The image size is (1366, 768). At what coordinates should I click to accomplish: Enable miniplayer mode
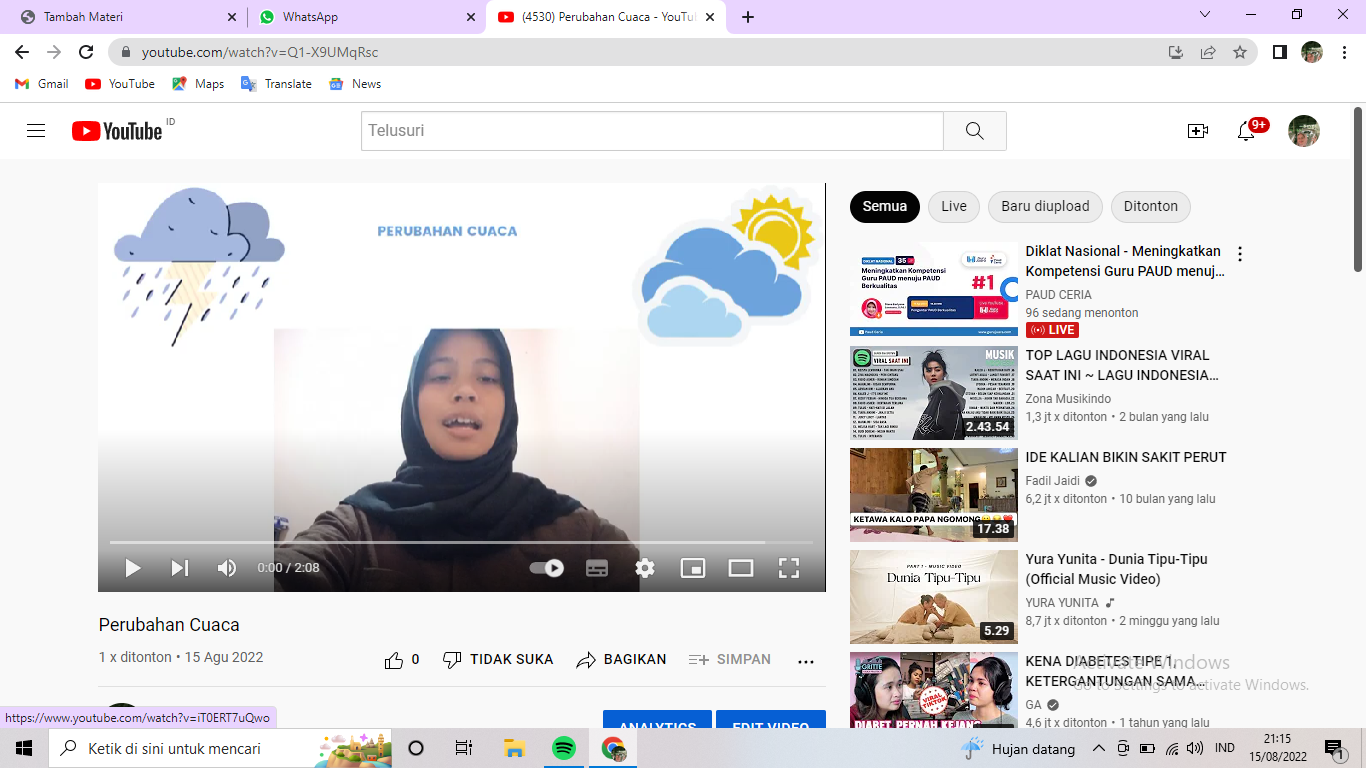pyautogui.click(x=693, y=568)
